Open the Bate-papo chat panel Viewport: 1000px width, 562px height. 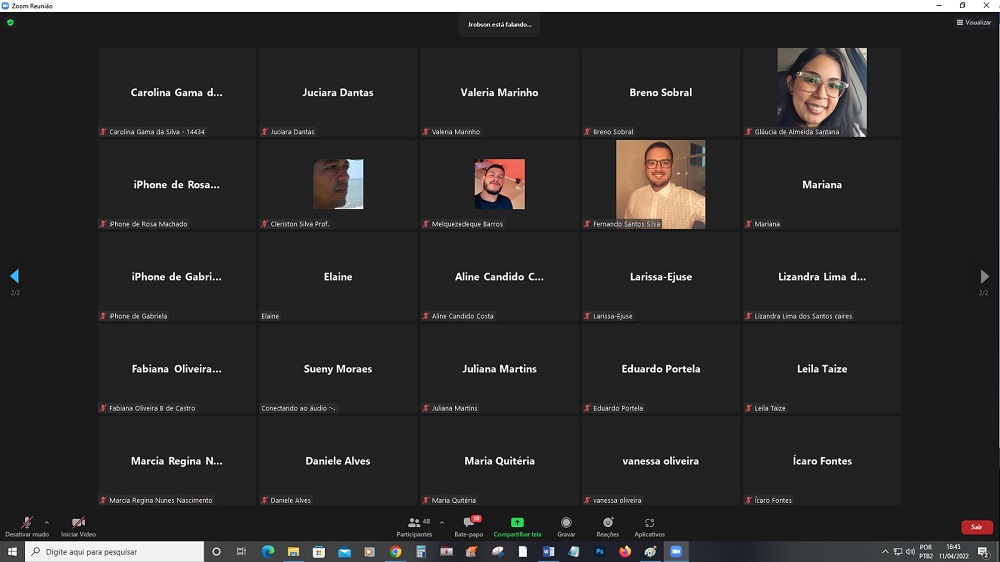(468, 524)
